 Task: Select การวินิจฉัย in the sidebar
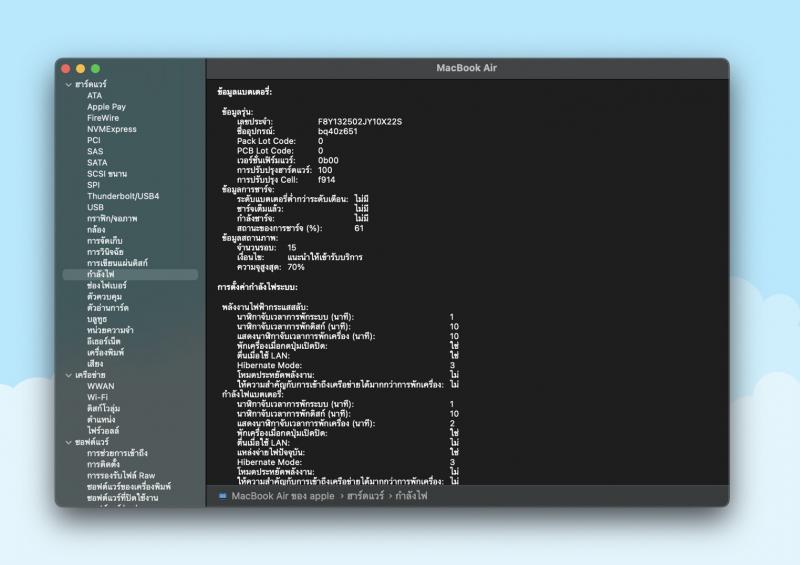click(105, 252)
